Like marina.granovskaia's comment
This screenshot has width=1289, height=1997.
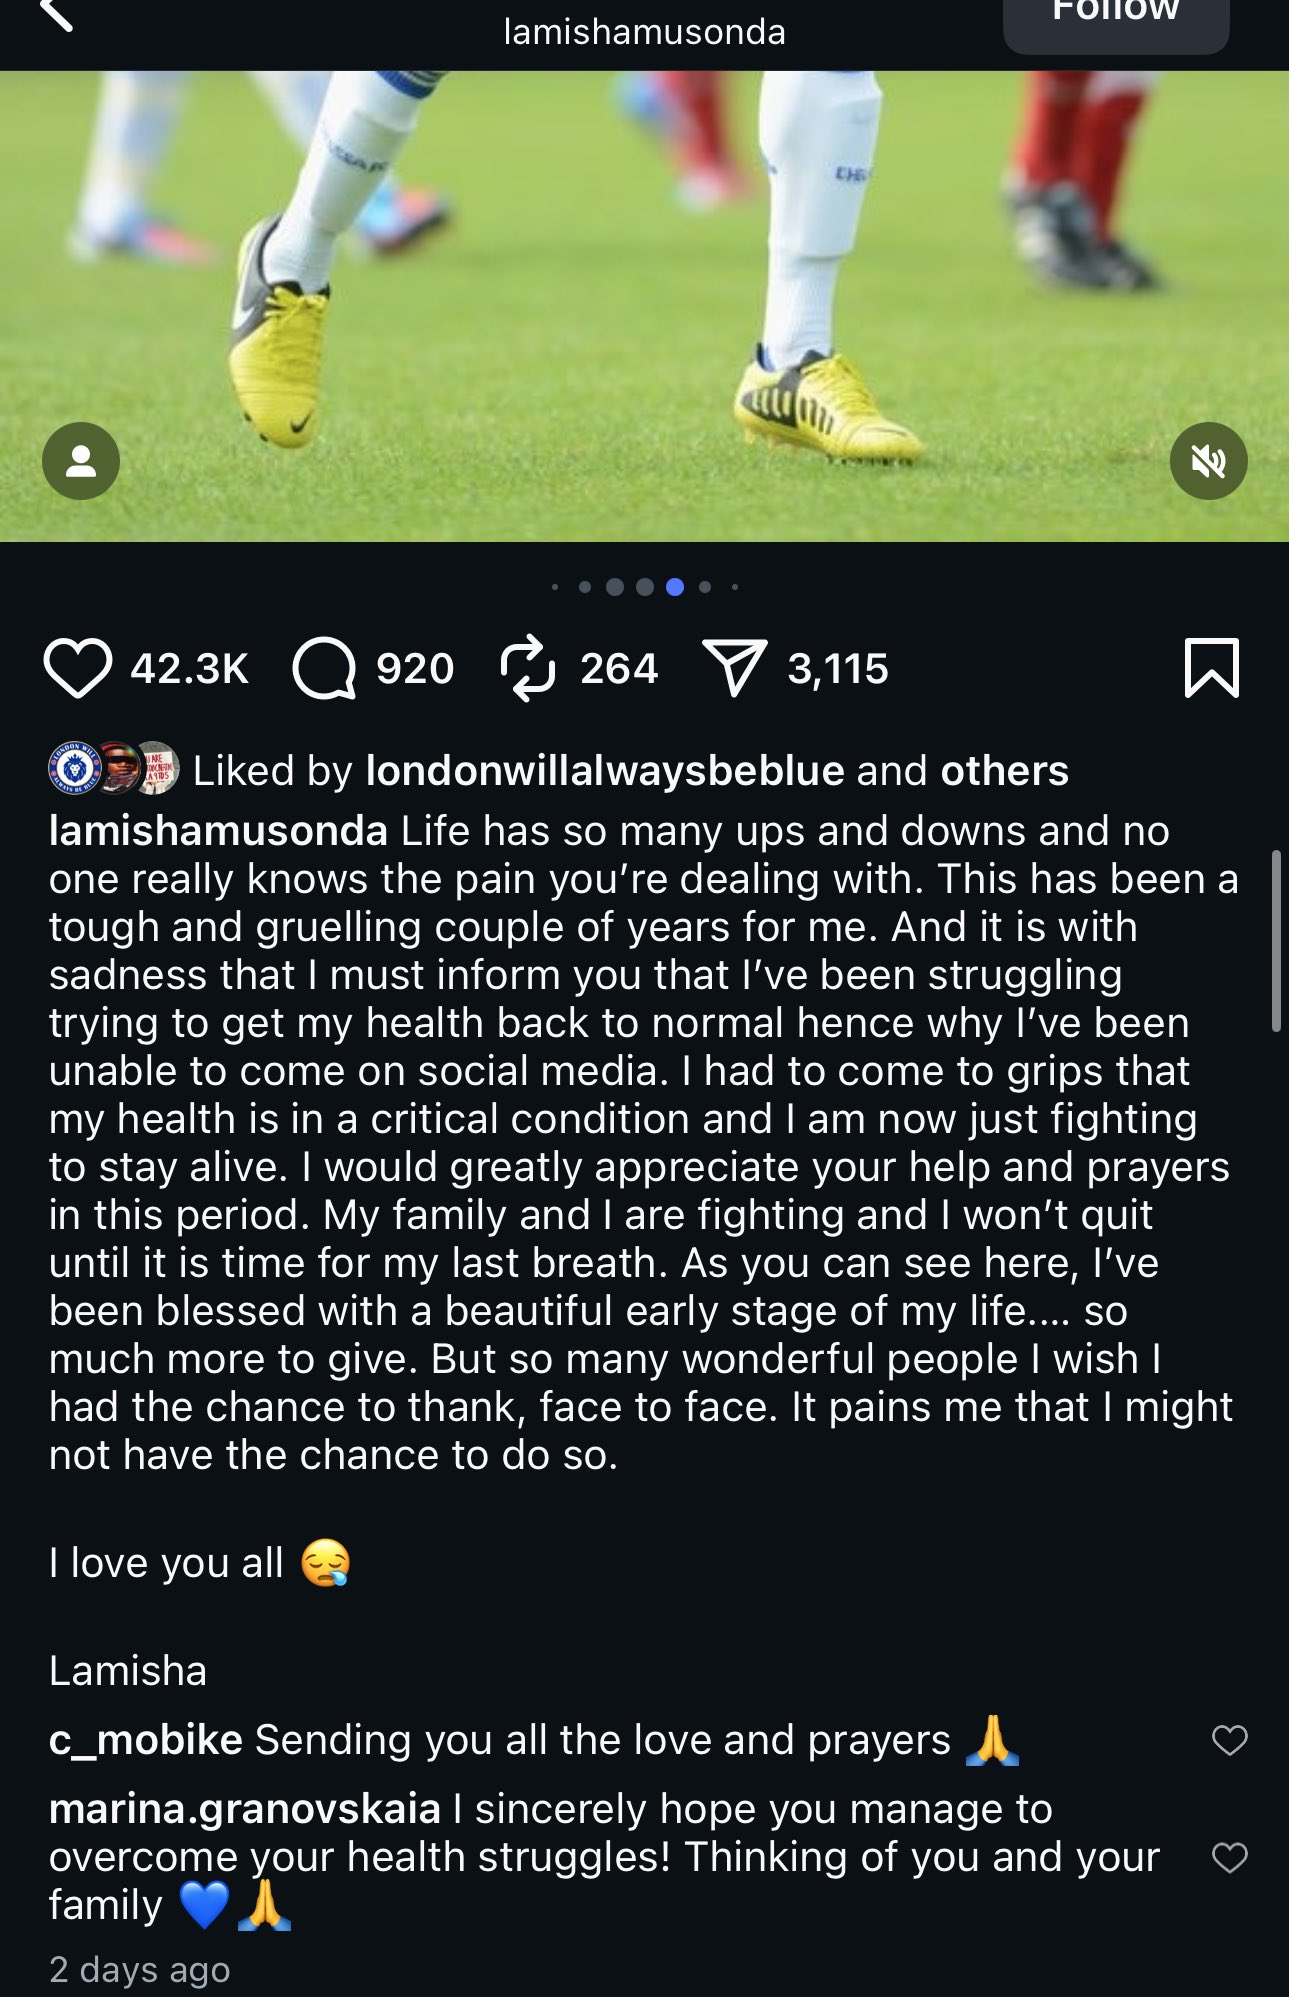1229,1858
